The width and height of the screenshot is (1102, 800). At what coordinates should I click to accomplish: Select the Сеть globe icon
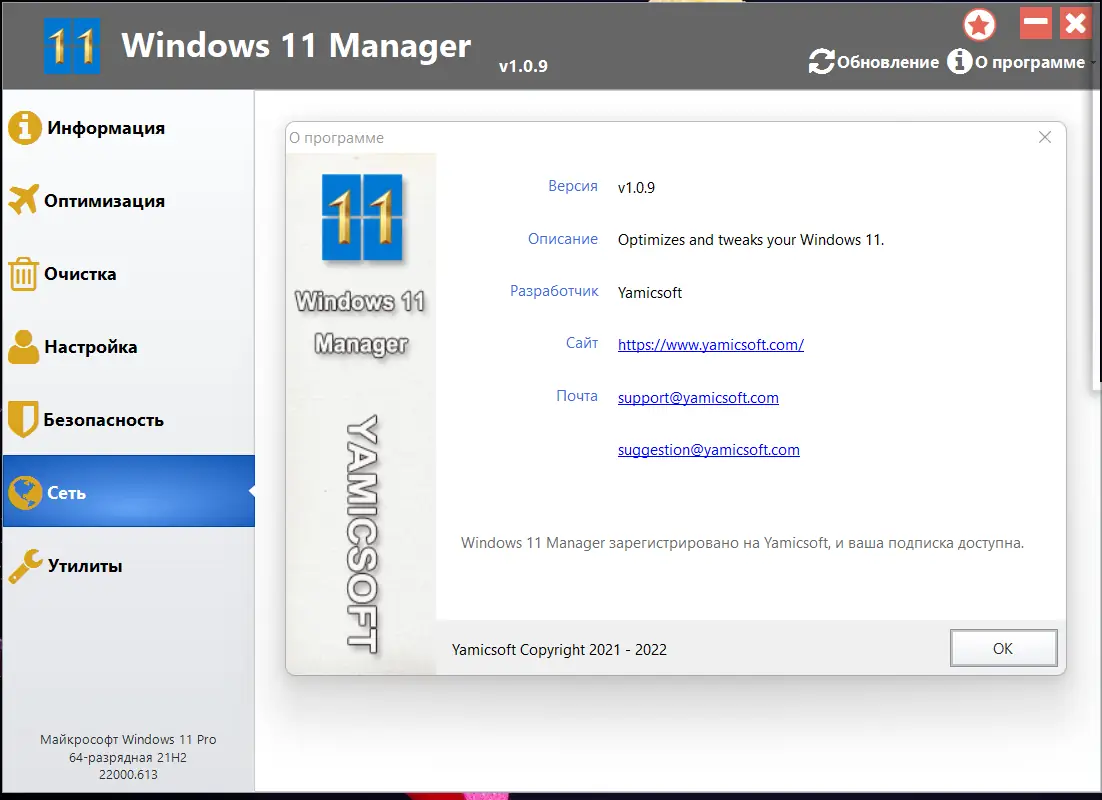pos(25,491)
